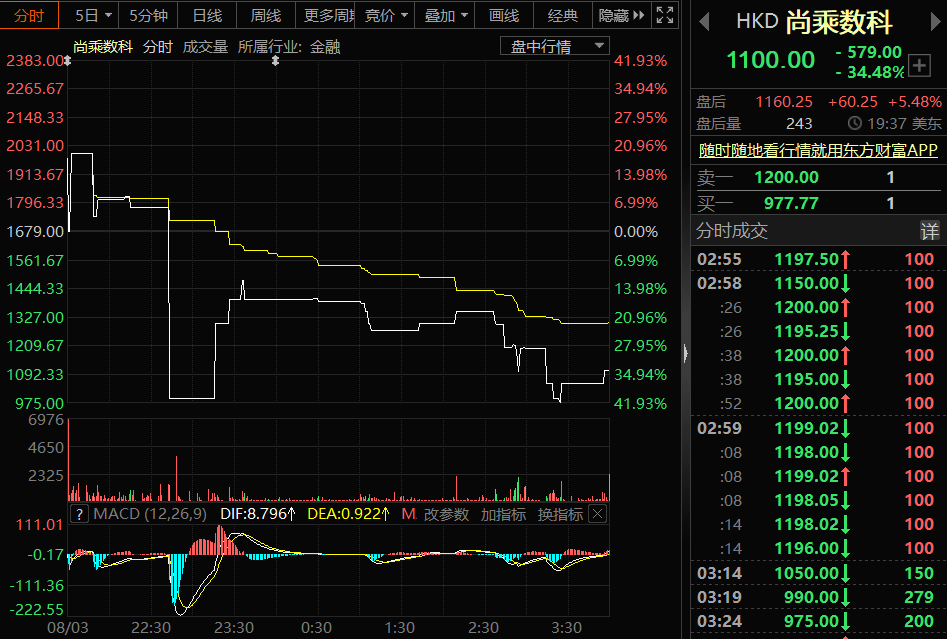947x639 pixels.
Task: Click the MACD help question-mark icon
Action: coord(79,514)
